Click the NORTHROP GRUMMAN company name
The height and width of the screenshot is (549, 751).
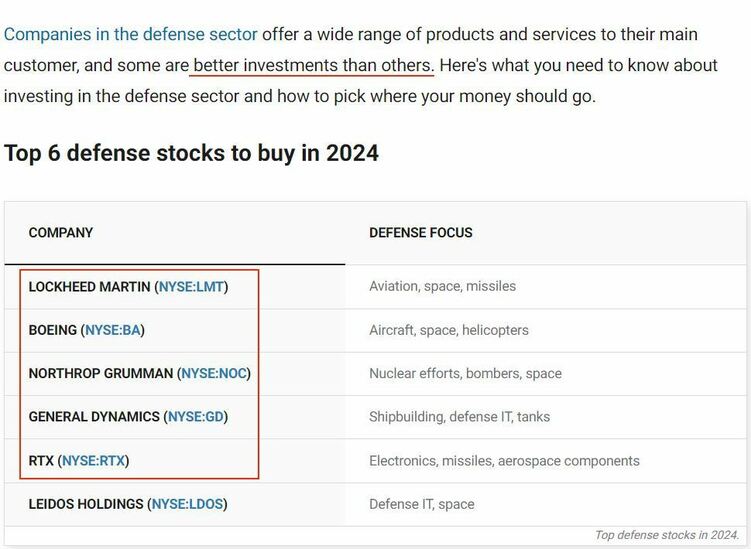click(100, 373)
